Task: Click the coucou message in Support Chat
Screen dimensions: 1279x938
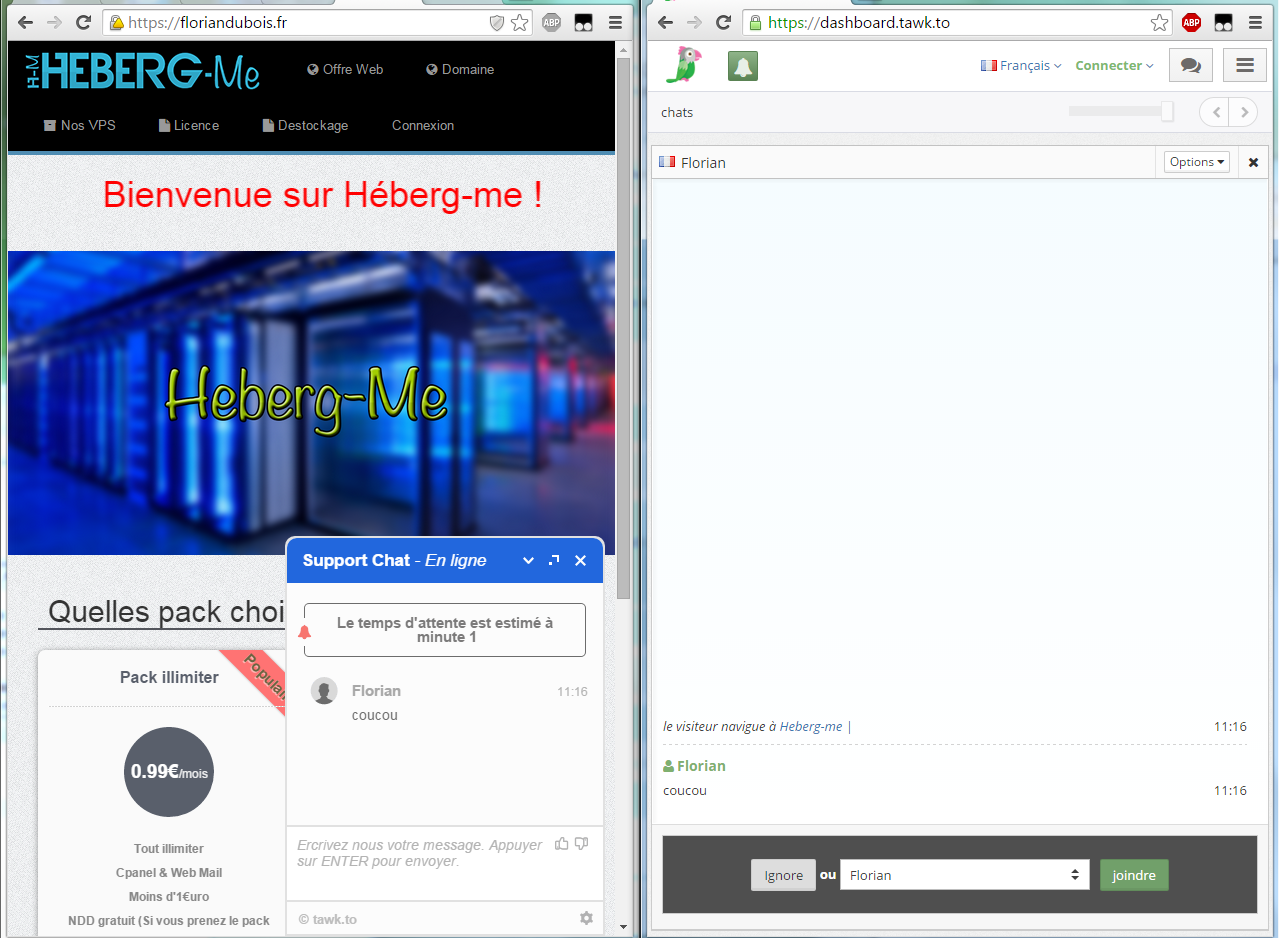Action: pos(375,715)
